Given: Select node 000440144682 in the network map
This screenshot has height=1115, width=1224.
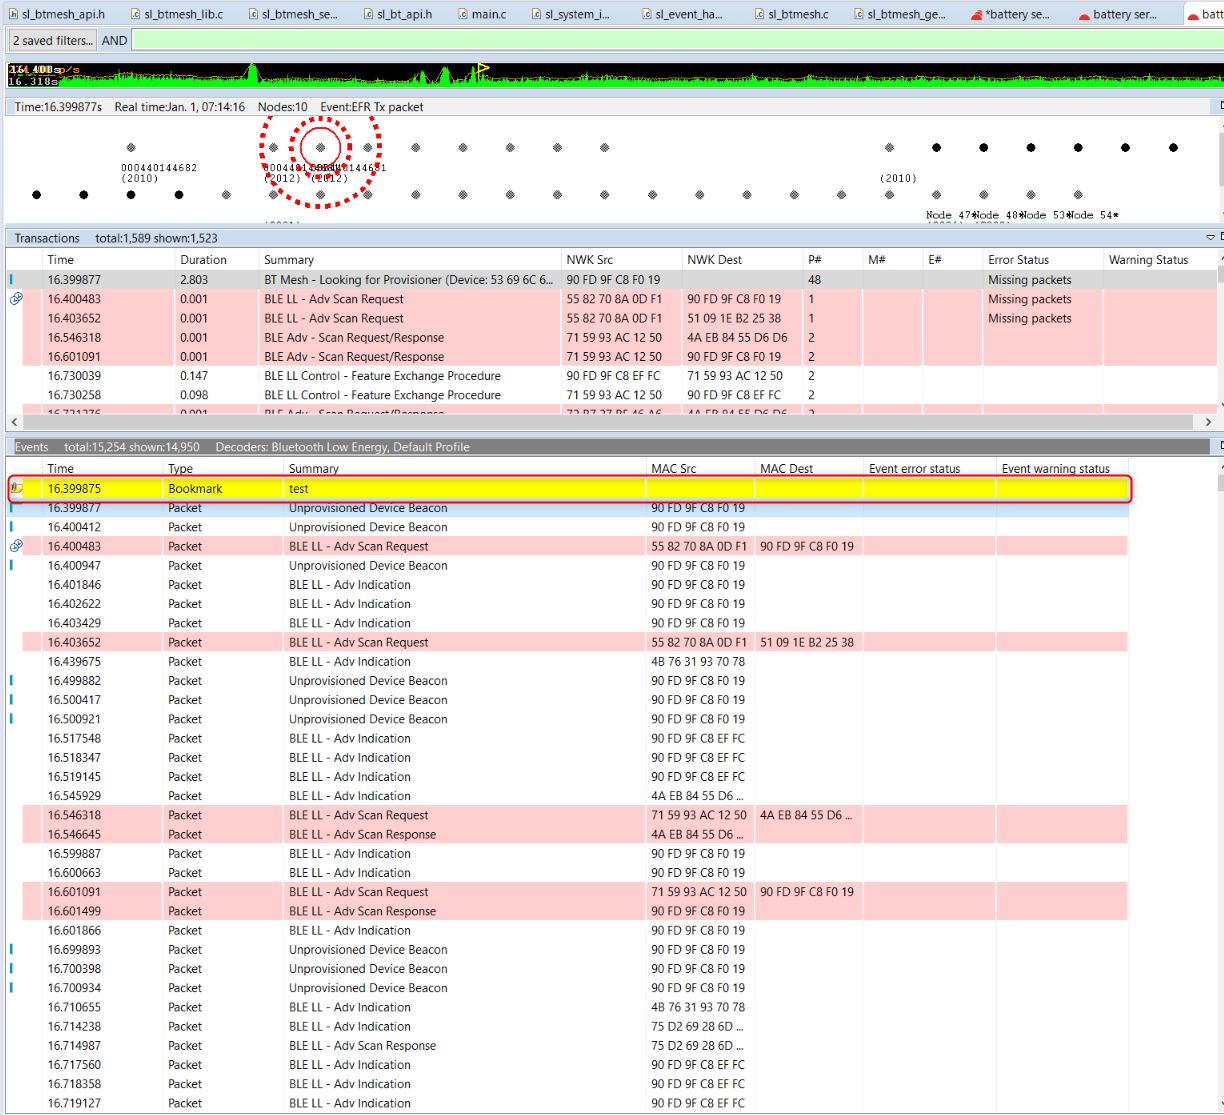Looking at the screenshot, I should click(131, 148).
